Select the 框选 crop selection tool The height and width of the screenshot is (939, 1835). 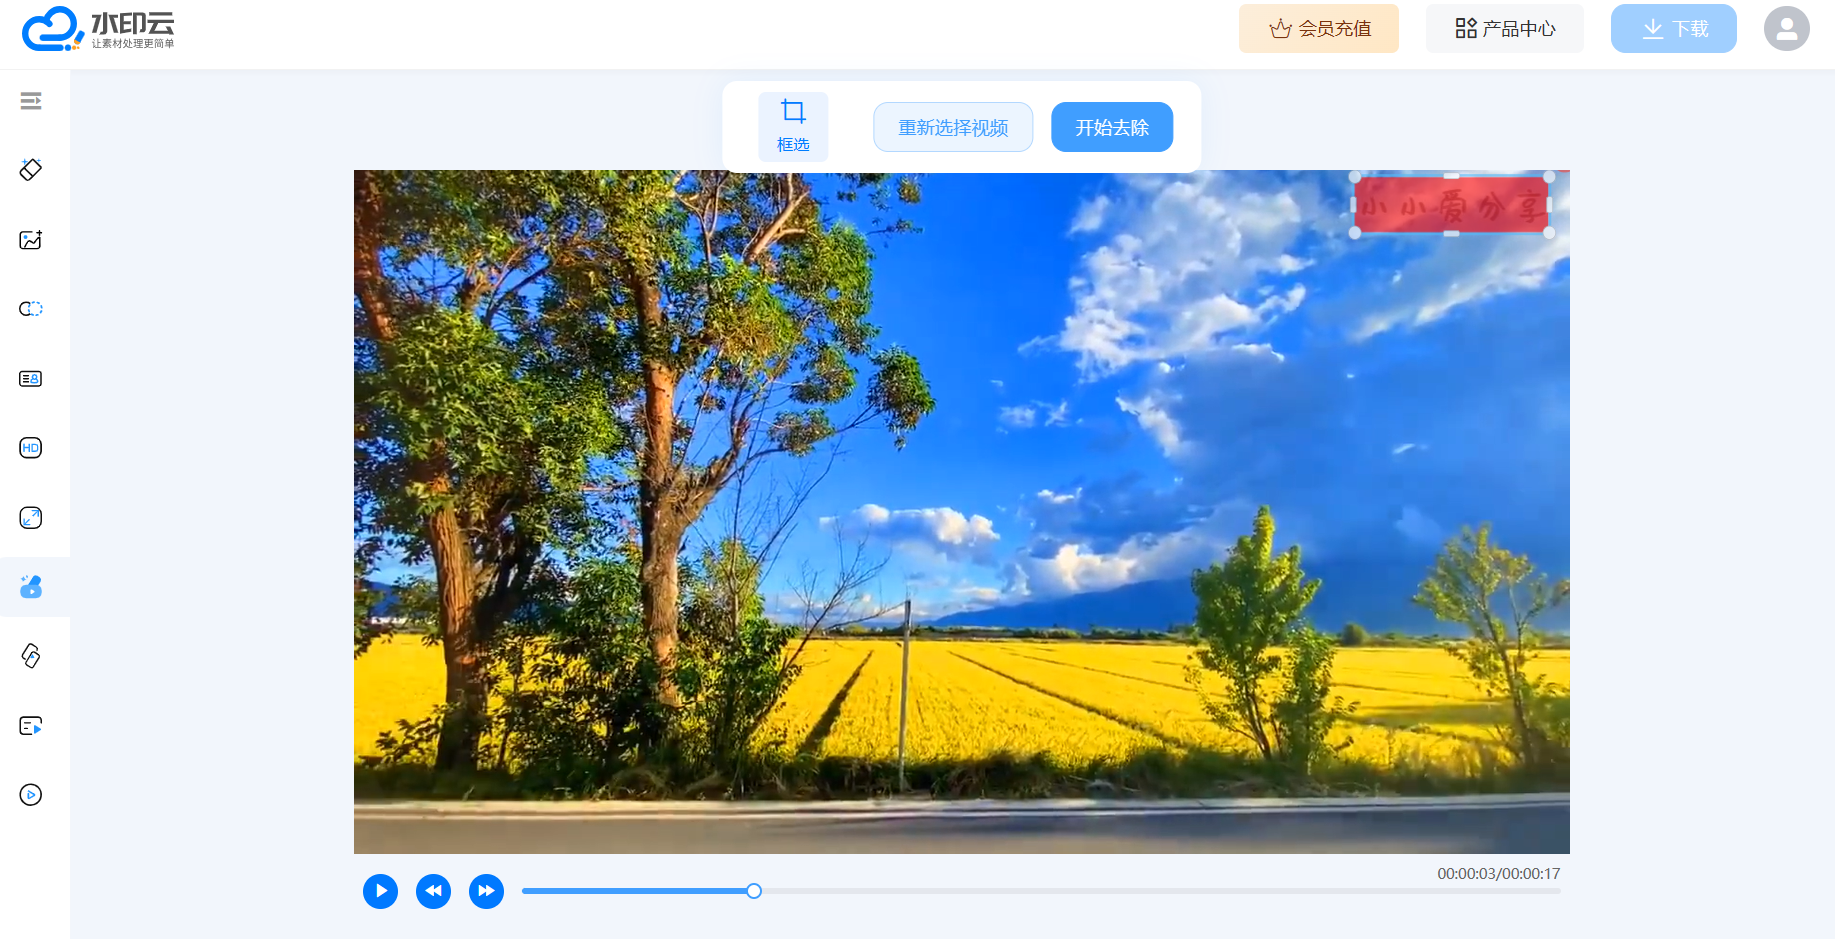click(793, 126)
